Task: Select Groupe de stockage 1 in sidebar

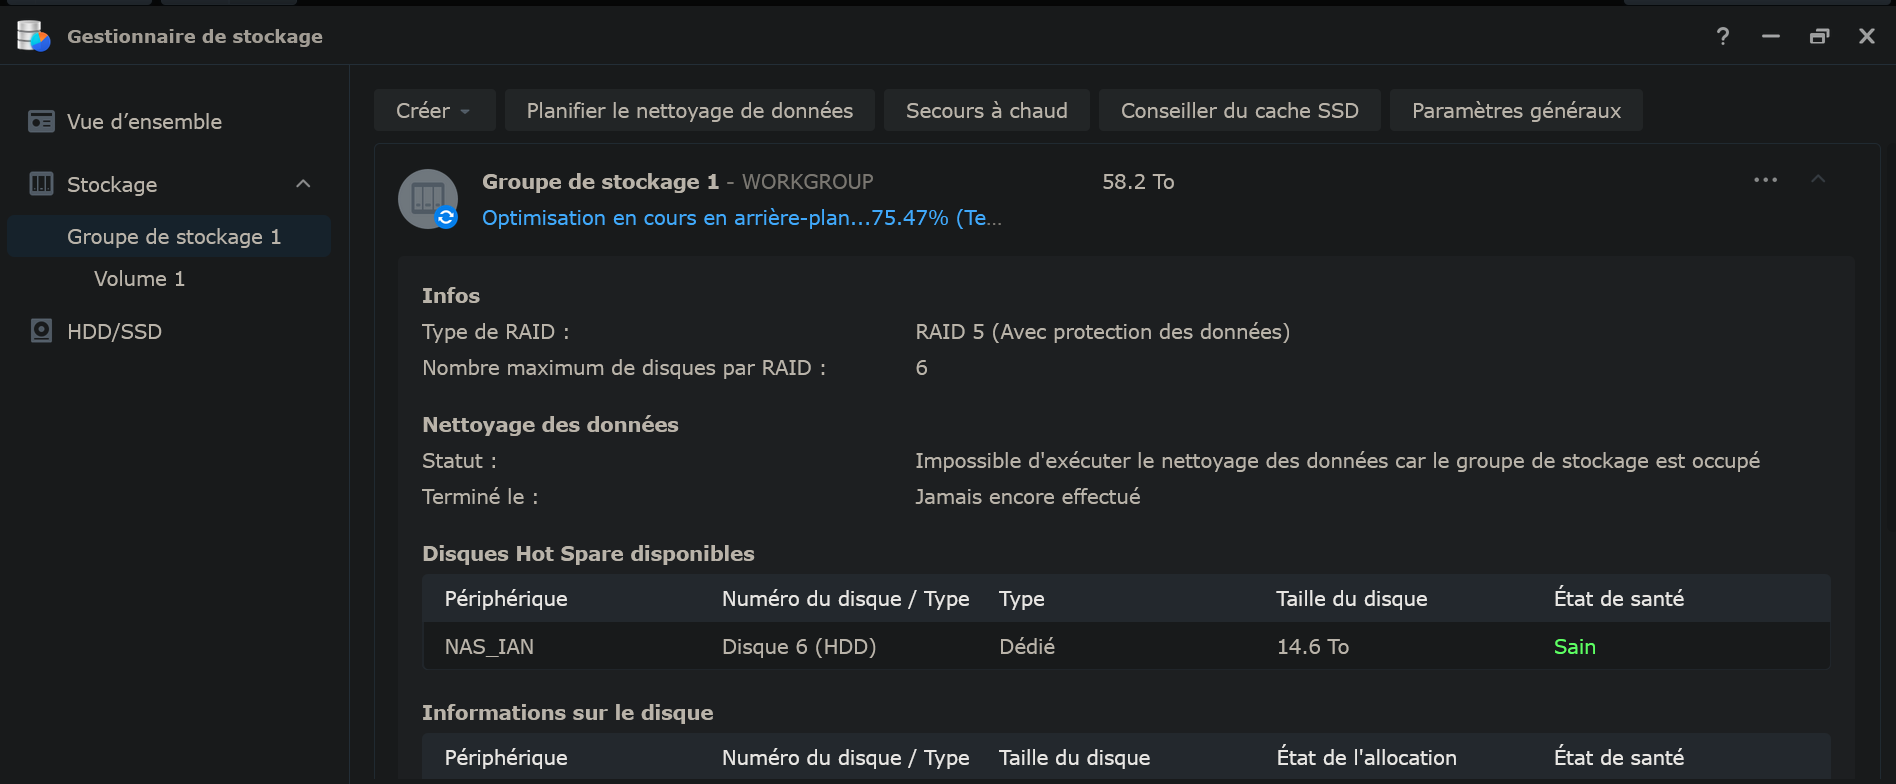Action: pyautogui.click(x=173, y=237)
